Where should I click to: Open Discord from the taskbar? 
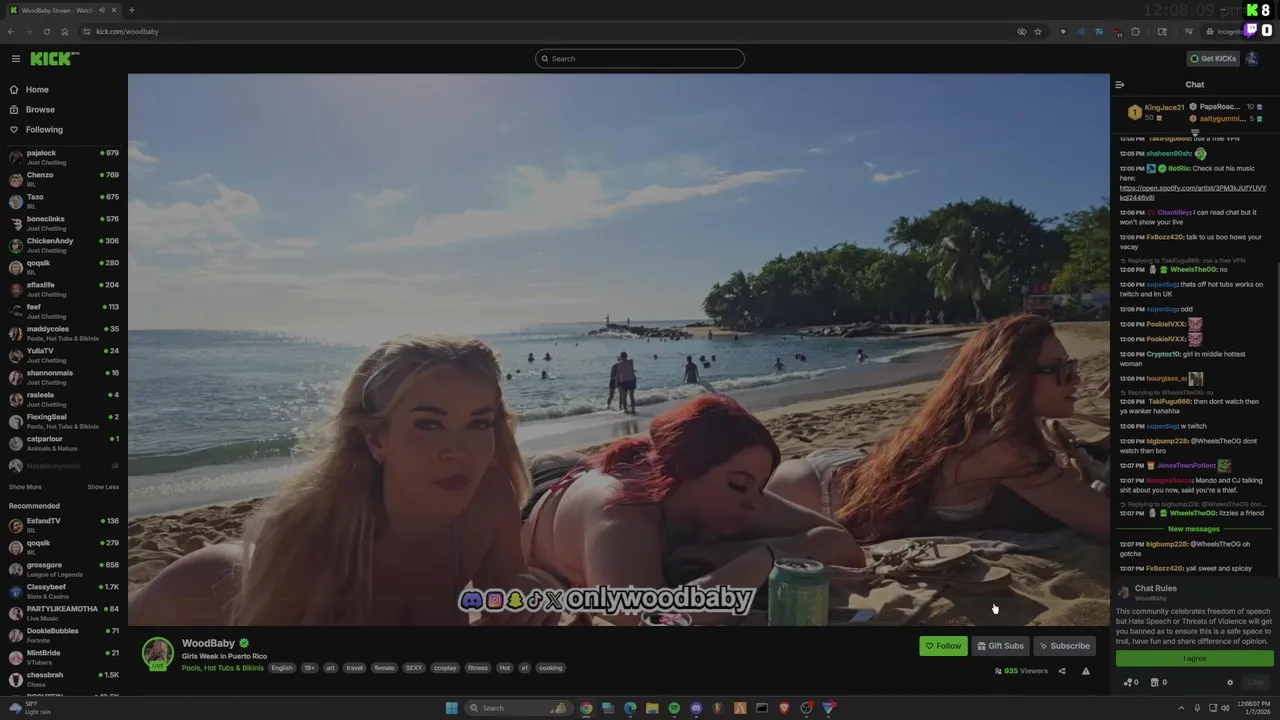696,708
